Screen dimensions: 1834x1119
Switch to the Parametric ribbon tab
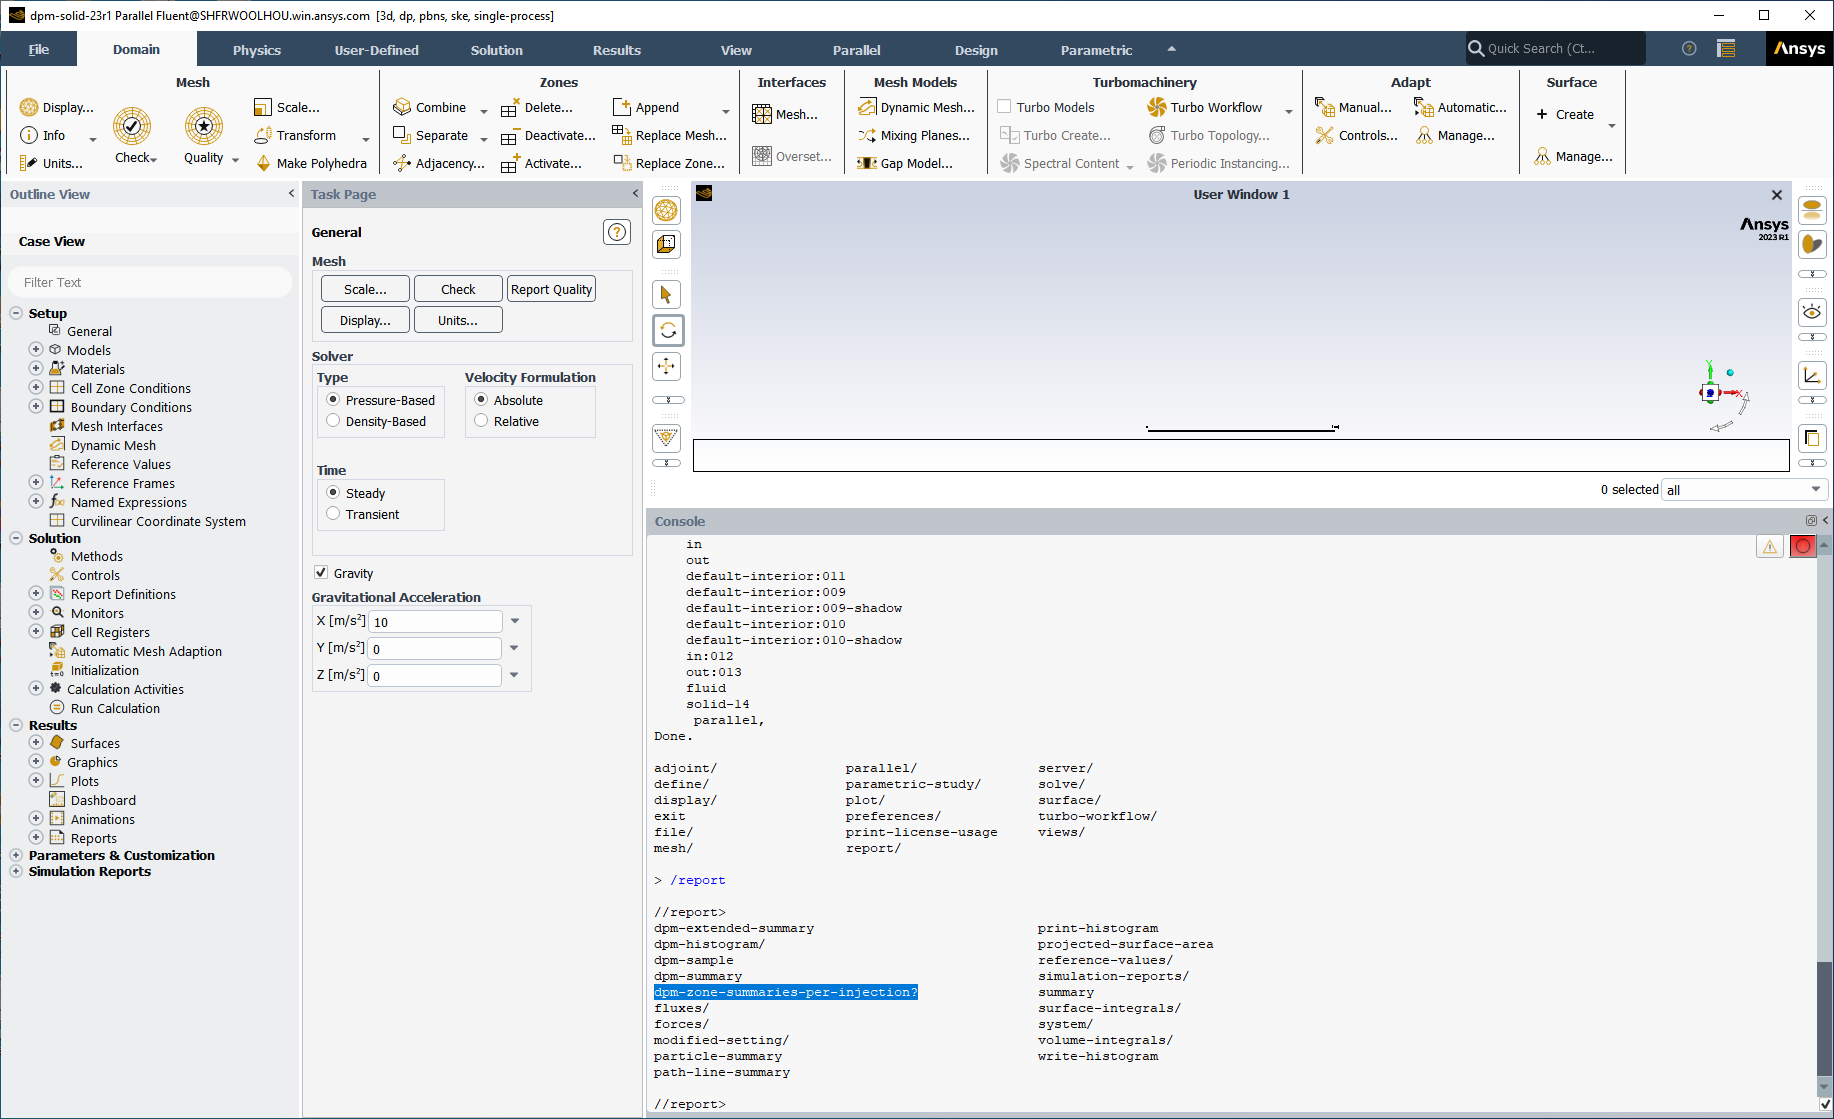tap(1097, 50)
